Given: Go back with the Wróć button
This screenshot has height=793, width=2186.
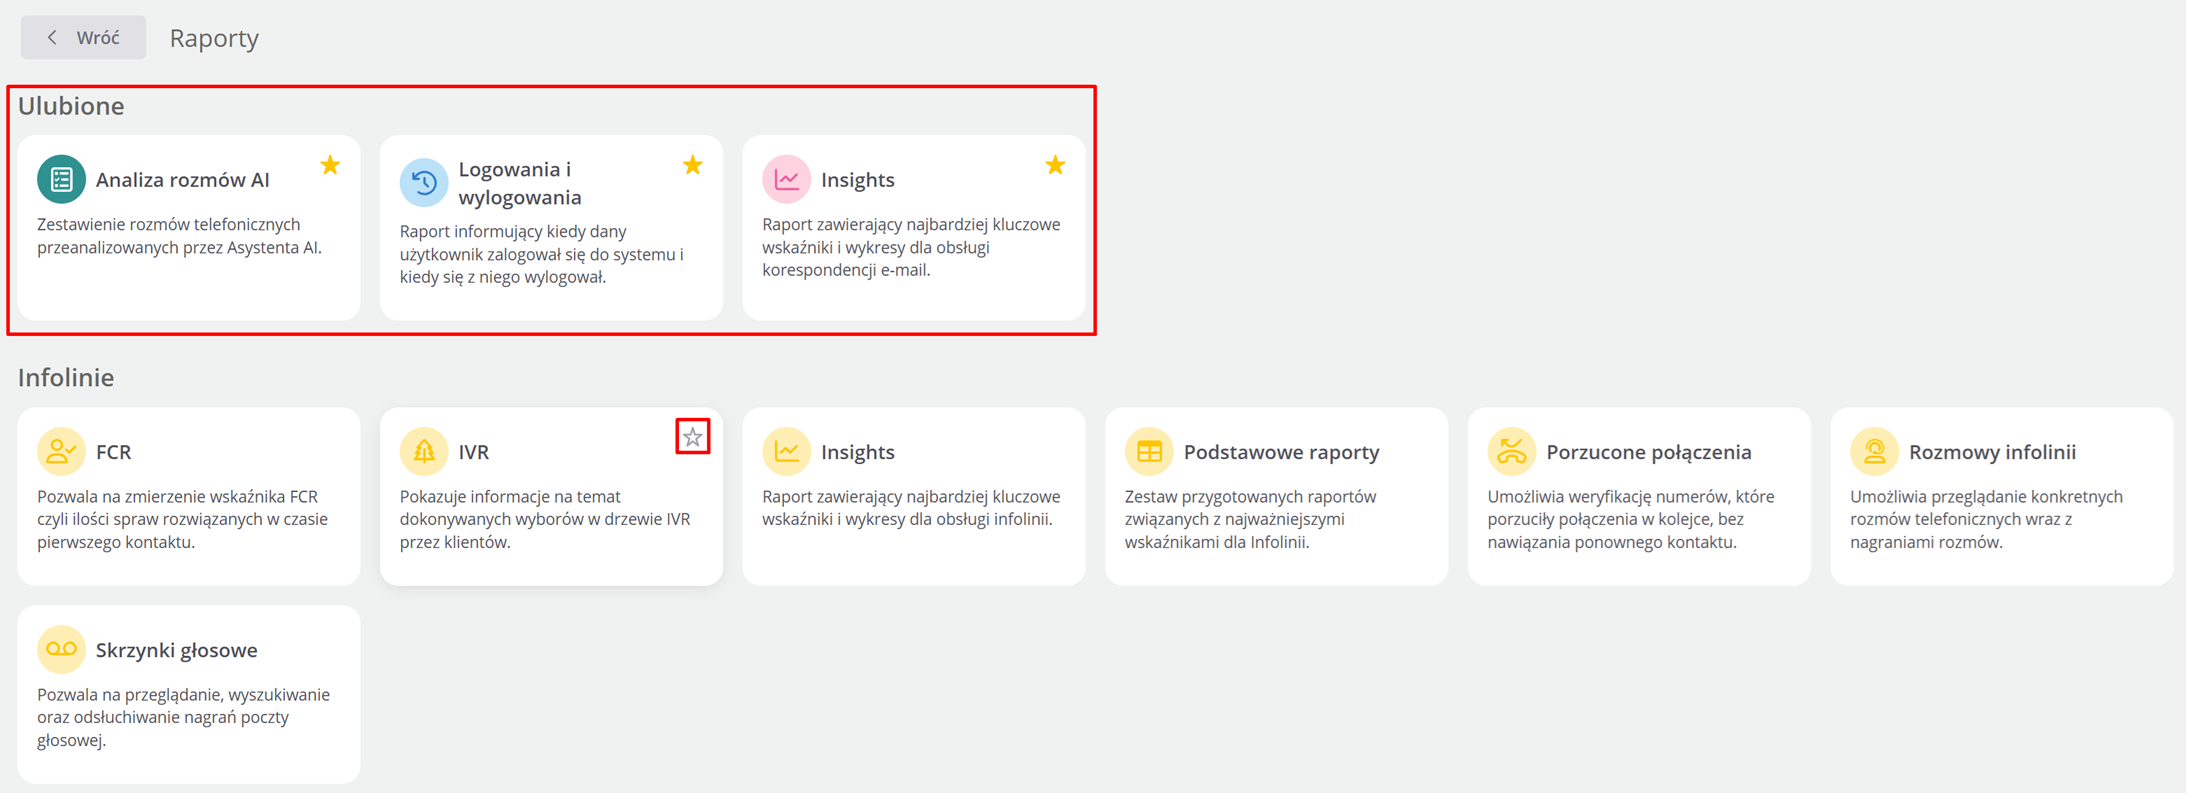Looking at the screenshot, I should click(84, 38).
